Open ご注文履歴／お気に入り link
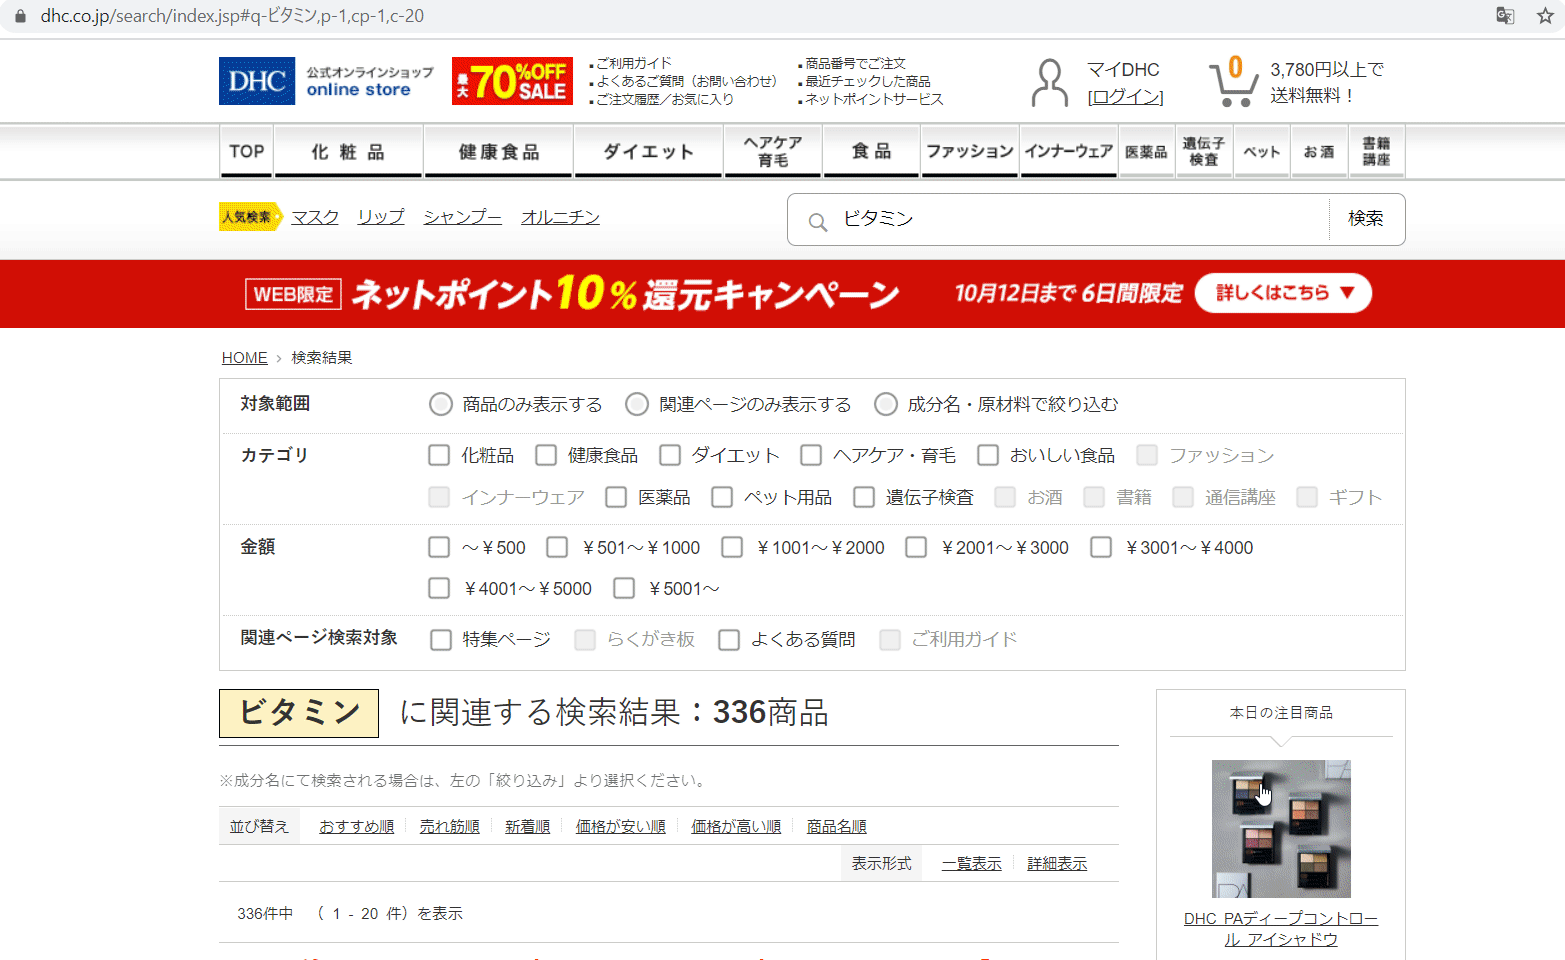Viewport: 1565px width, 960px height. [x=665, y=99]
